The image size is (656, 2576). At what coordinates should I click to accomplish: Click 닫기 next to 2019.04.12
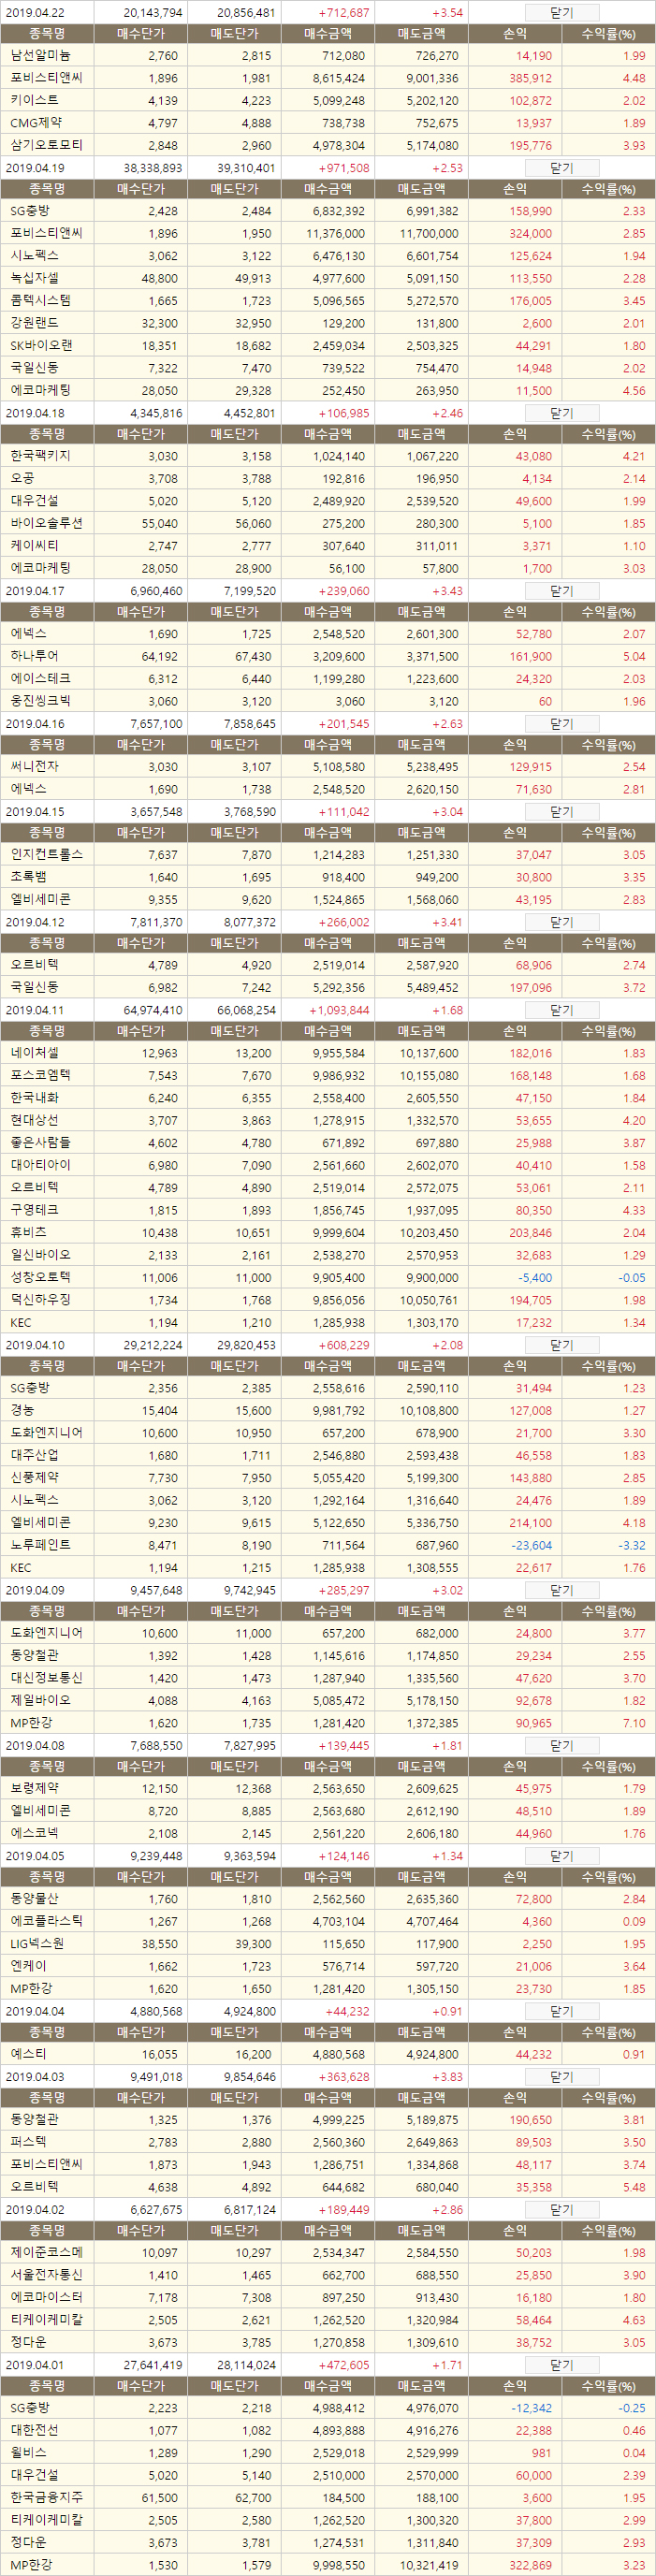(562, 922)
